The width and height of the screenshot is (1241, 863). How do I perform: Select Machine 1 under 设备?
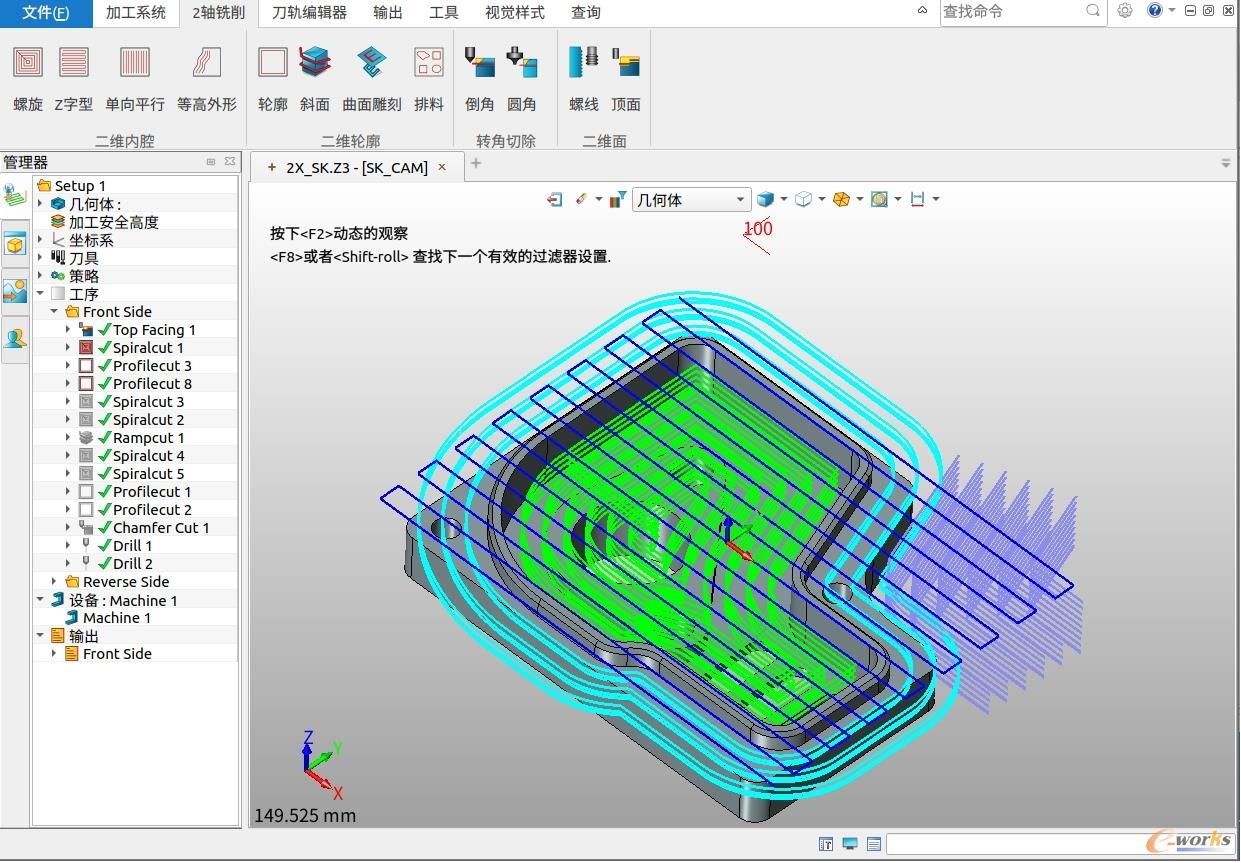click(117, 618)
